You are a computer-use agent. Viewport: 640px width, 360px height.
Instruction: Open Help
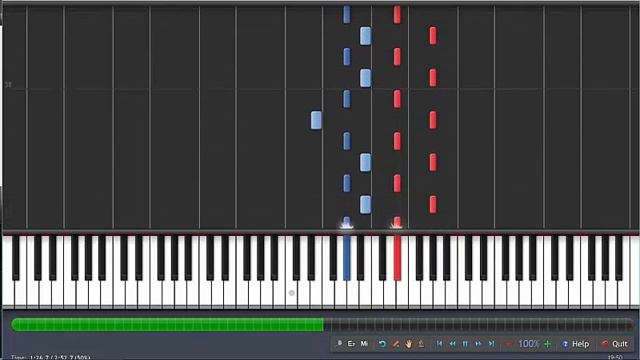[x=576, y=344]
